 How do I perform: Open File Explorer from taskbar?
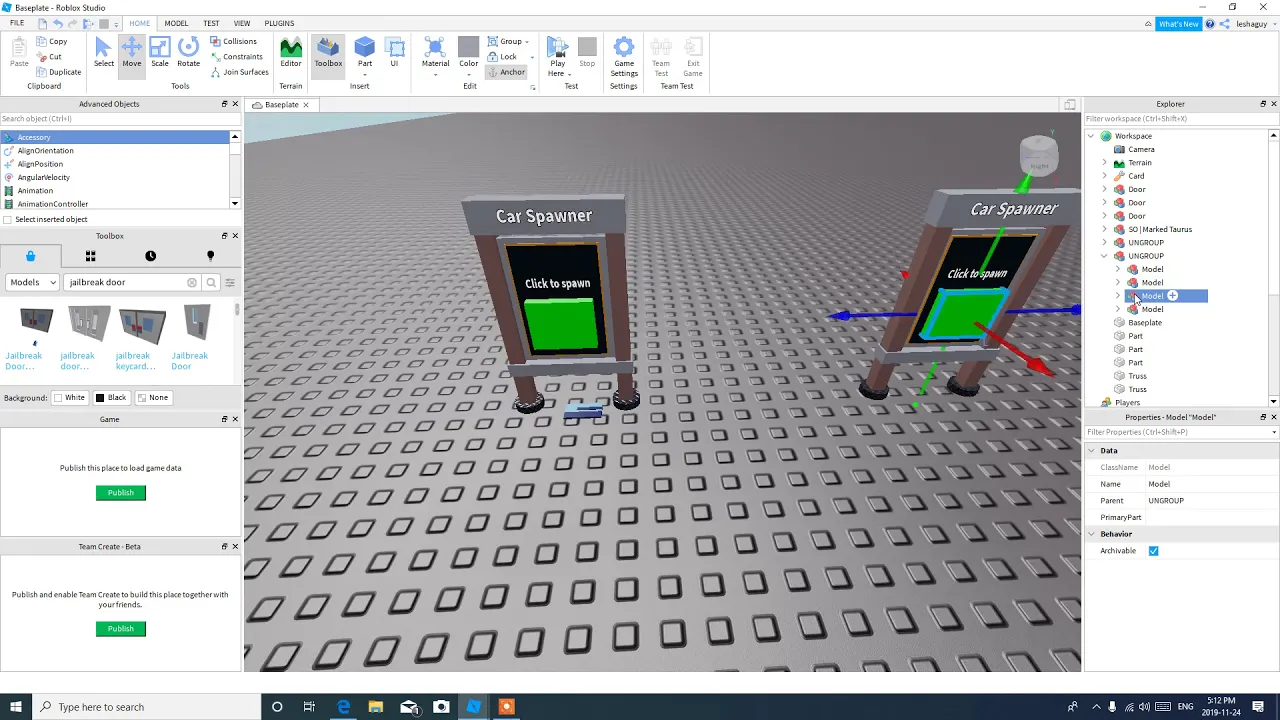click(x=375, y=707)
